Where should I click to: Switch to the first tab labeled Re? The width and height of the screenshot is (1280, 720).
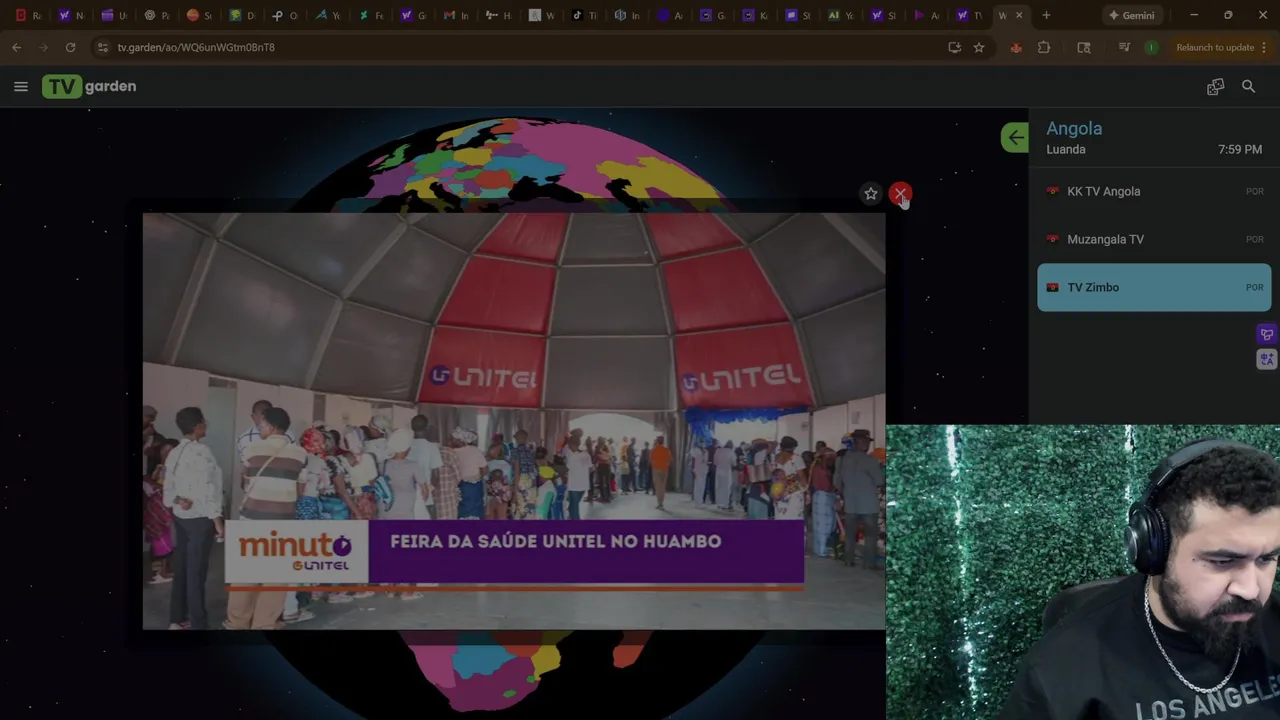pyautogui.click(x=28, y=15)
